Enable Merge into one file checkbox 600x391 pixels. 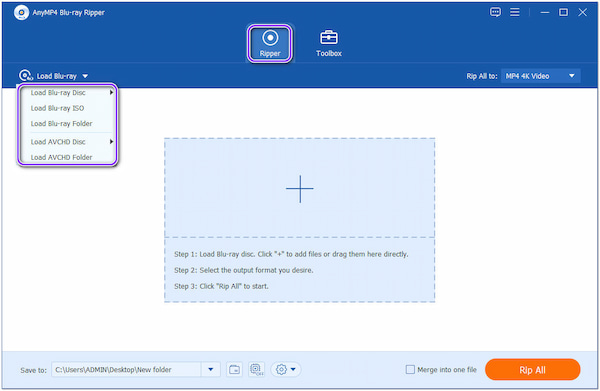(410, 370)
